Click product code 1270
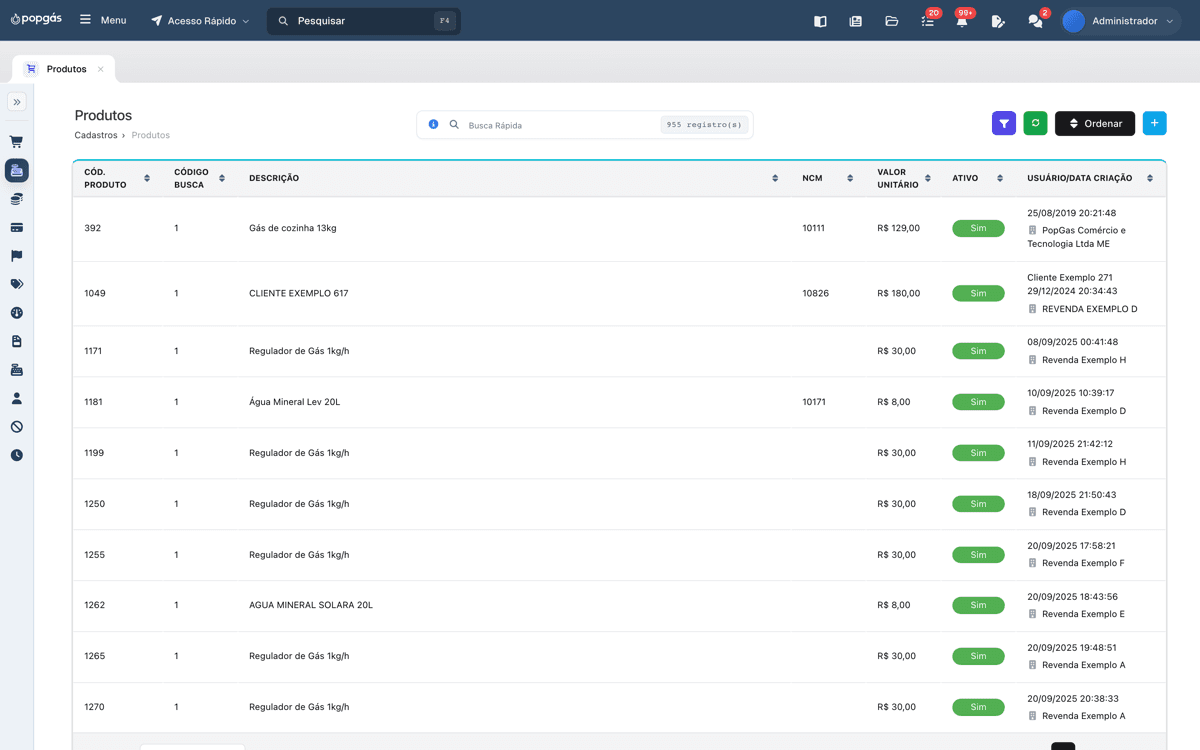The height and width of the screenshot is (750, 1200). coord(94,707)
